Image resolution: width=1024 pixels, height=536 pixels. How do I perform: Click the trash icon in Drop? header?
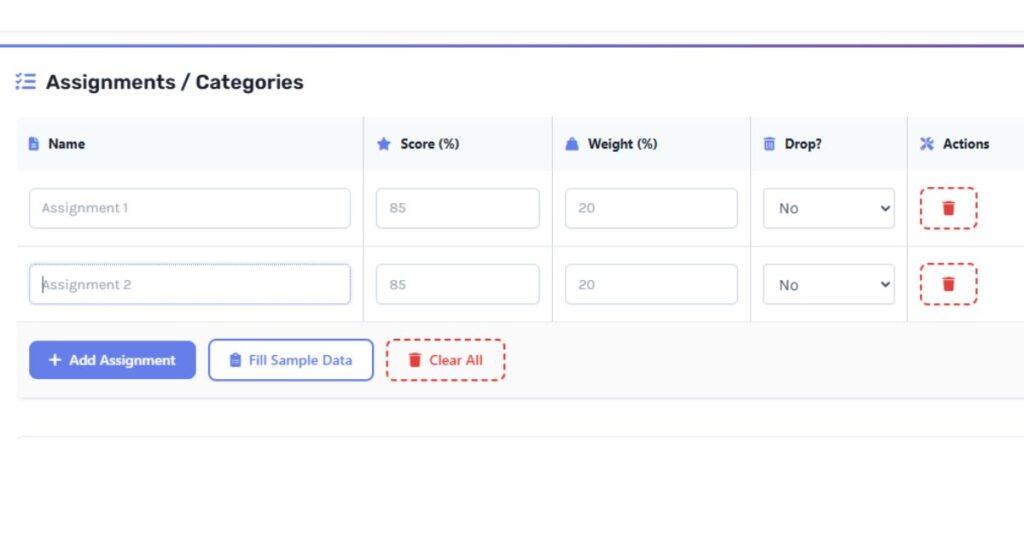(x=769, y=144)
